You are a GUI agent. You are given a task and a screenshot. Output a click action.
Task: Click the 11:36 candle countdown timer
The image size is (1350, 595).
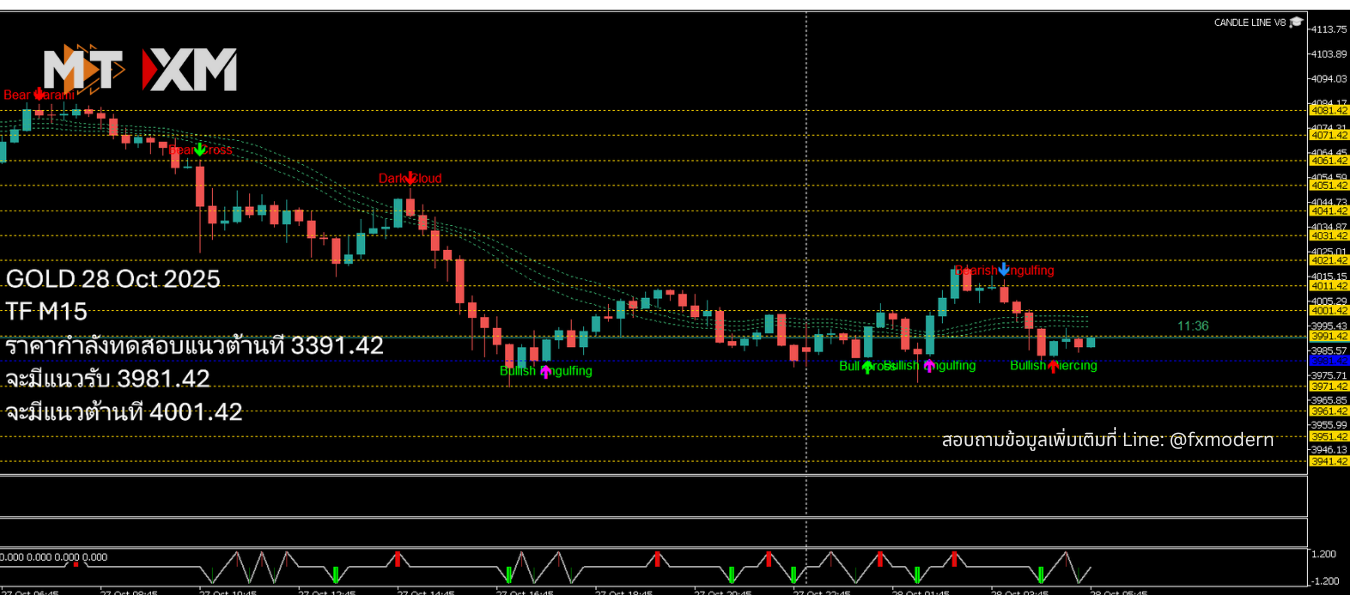[1193, 326]
